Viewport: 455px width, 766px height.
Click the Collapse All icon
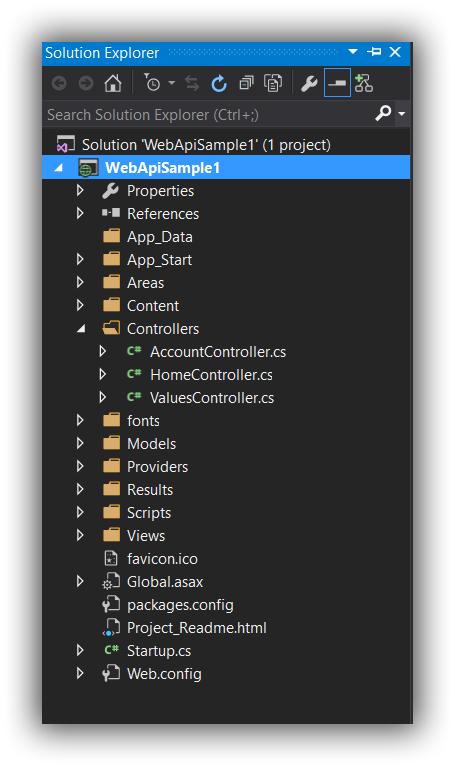click(x=246, y=84)
